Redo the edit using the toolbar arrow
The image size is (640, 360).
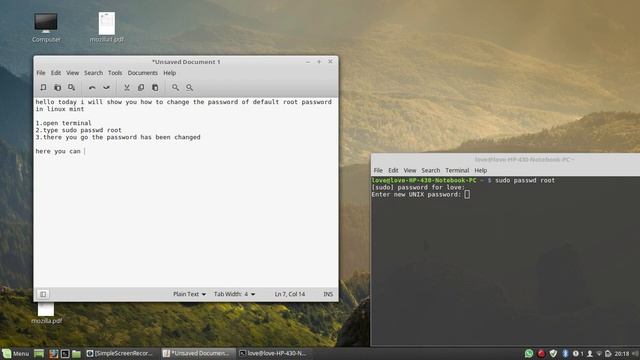coord(106,87)
